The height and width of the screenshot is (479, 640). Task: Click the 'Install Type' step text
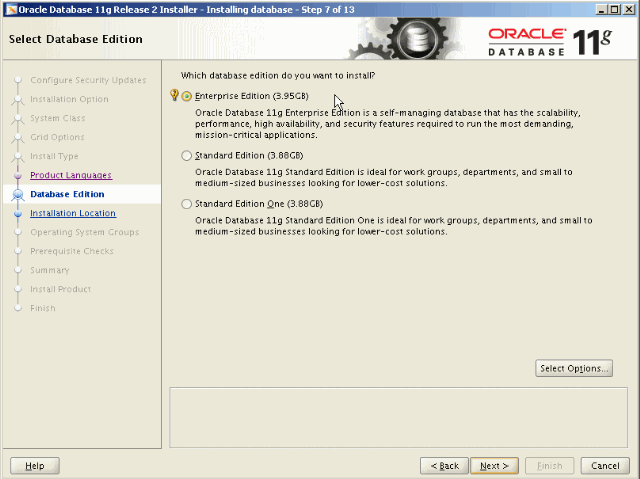pyautogui.click(x=54, y=156)
